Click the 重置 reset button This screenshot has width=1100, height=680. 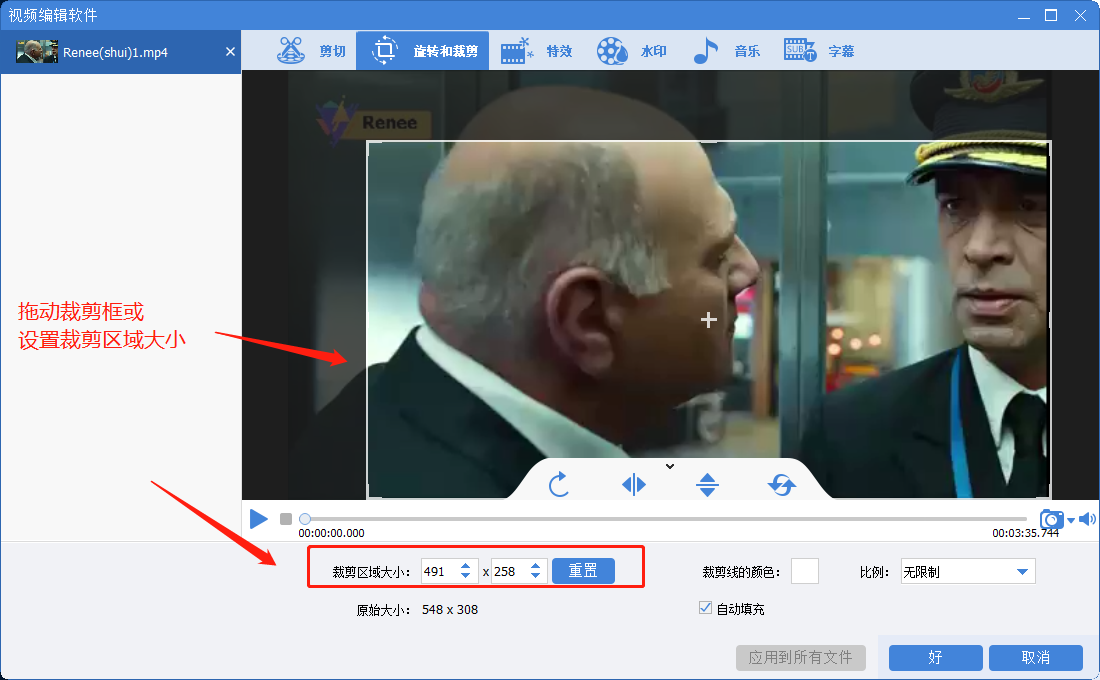tap(583, 571)
